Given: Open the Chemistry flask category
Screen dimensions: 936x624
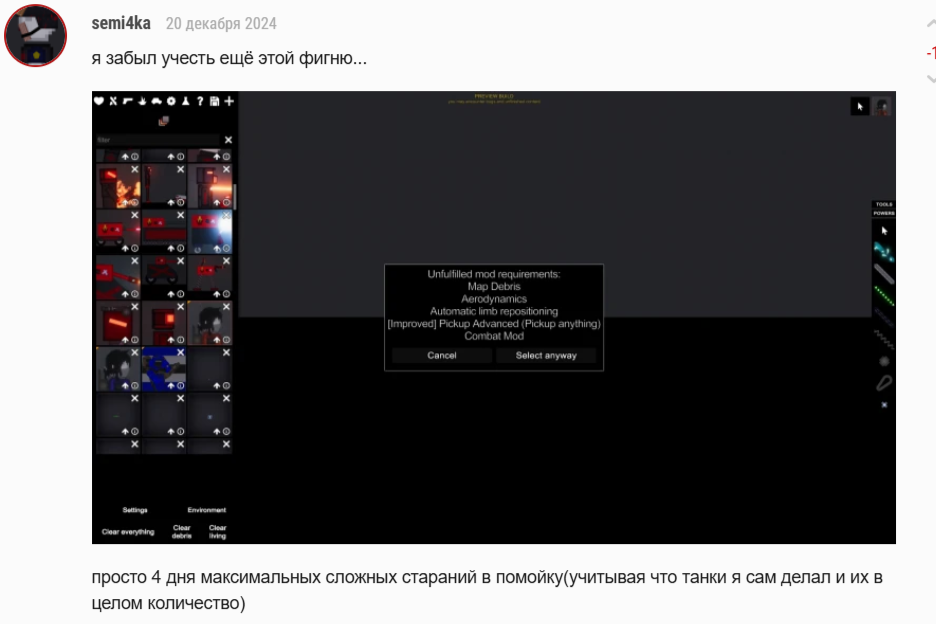Looking at the screenshot, I should (x=186, y=101).
